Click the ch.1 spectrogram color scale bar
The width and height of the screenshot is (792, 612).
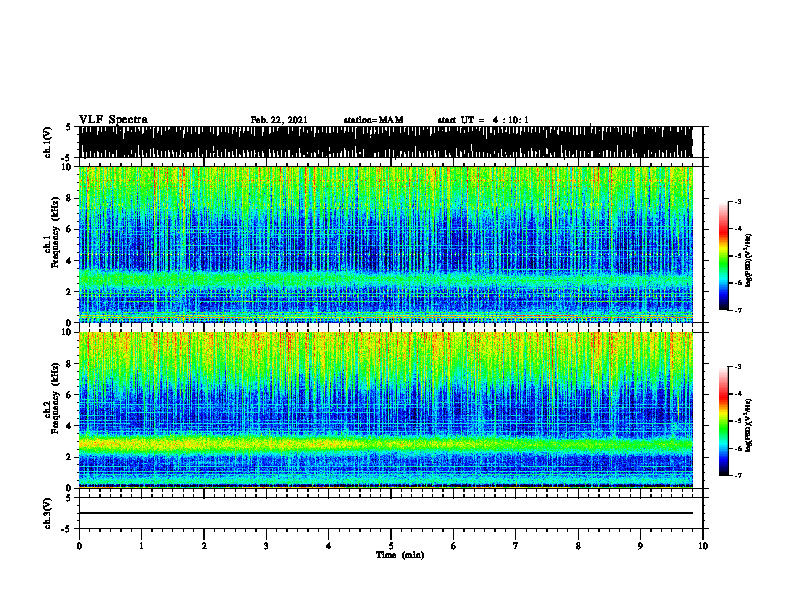tap(724, 256)
